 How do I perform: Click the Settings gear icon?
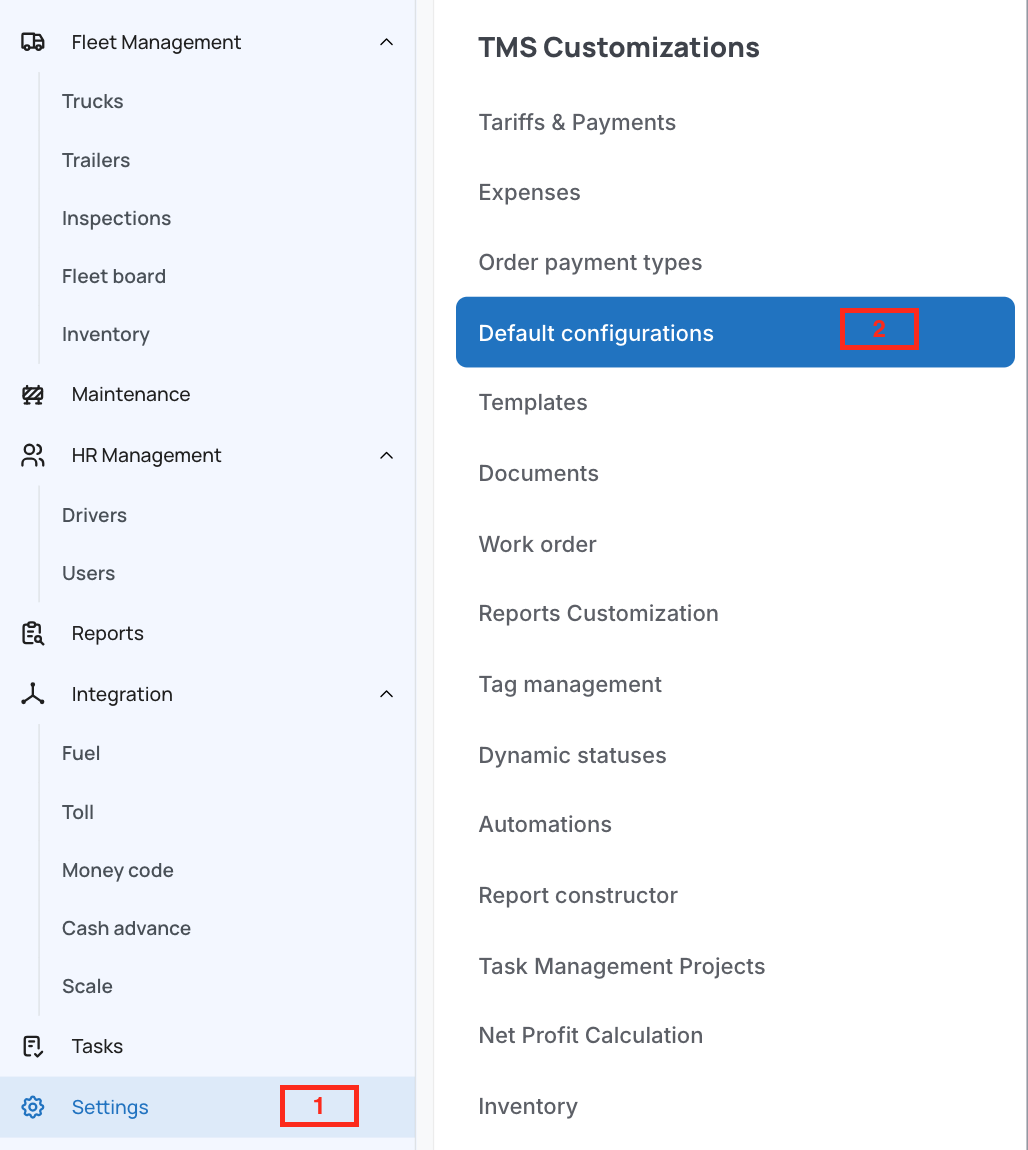pyautogui.click(x=32, y=1107)
